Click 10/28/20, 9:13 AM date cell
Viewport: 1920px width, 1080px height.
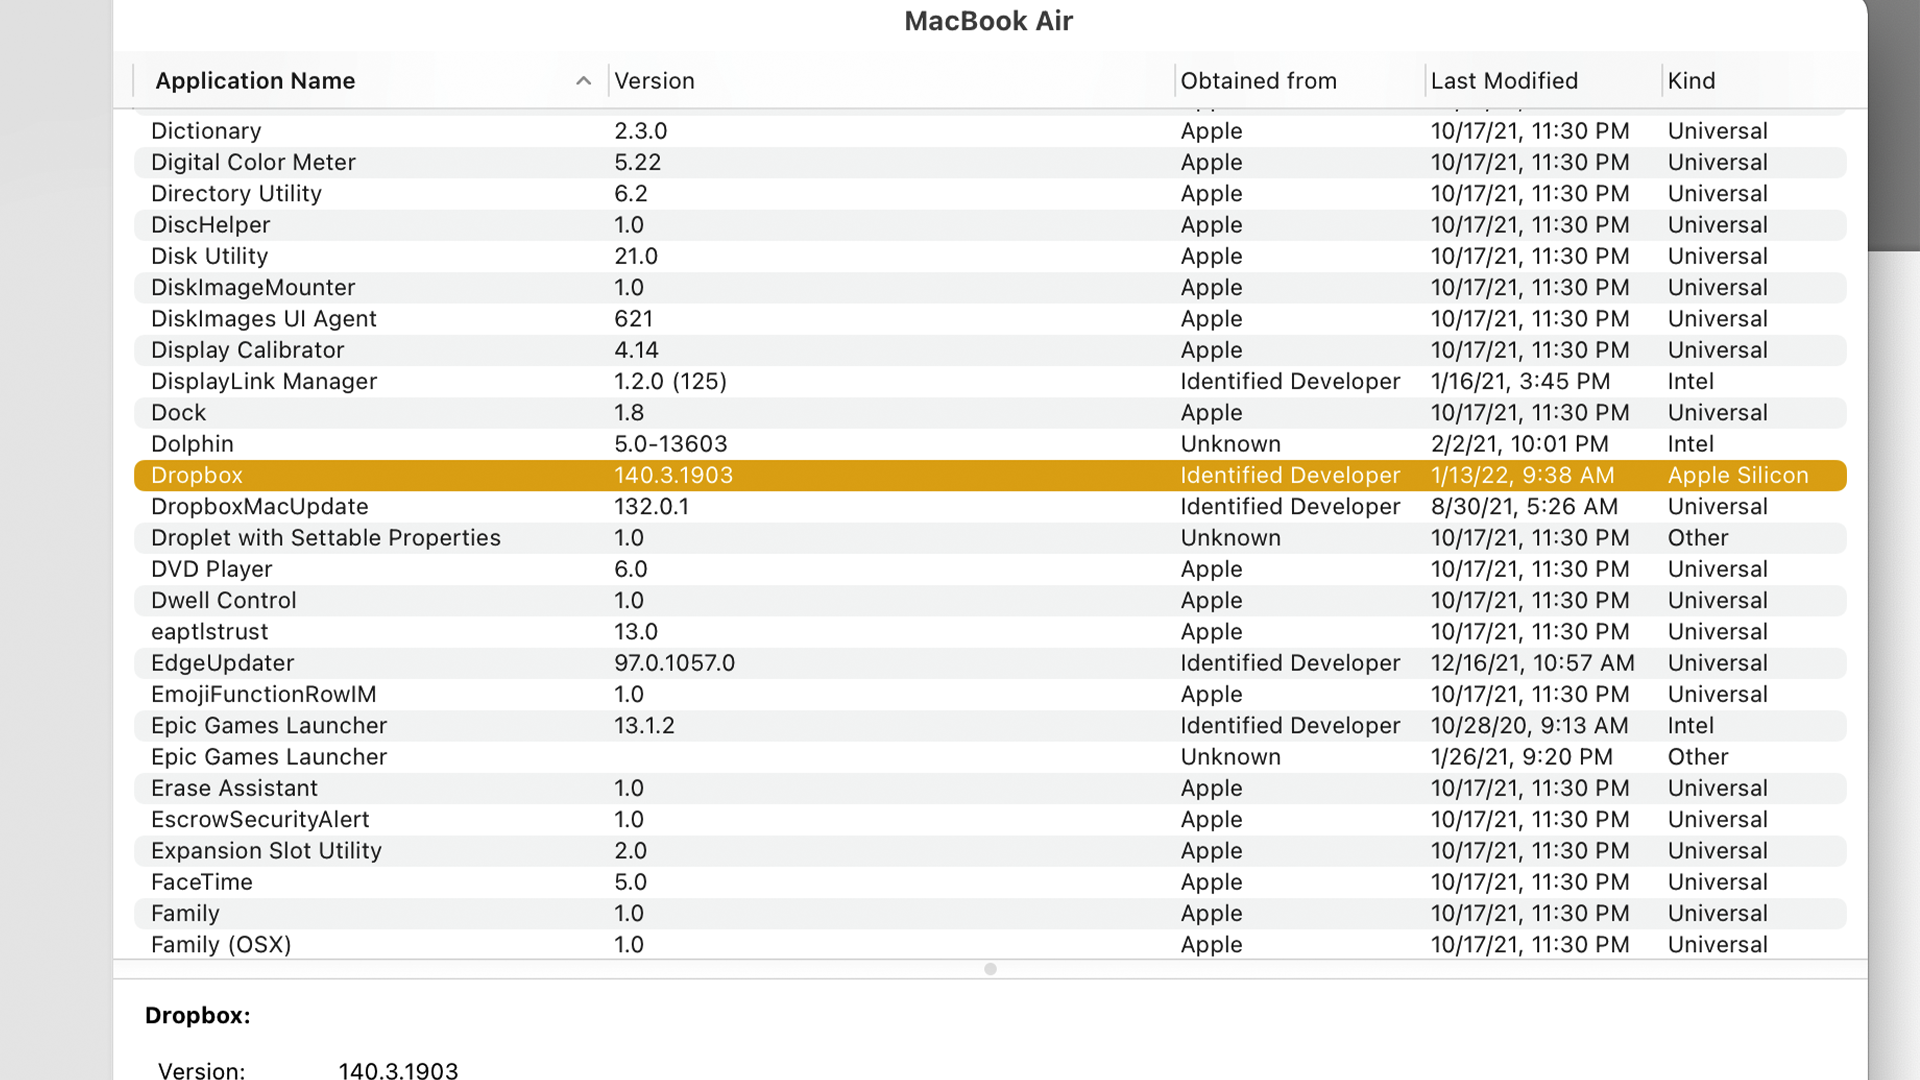click(1530, 726)
